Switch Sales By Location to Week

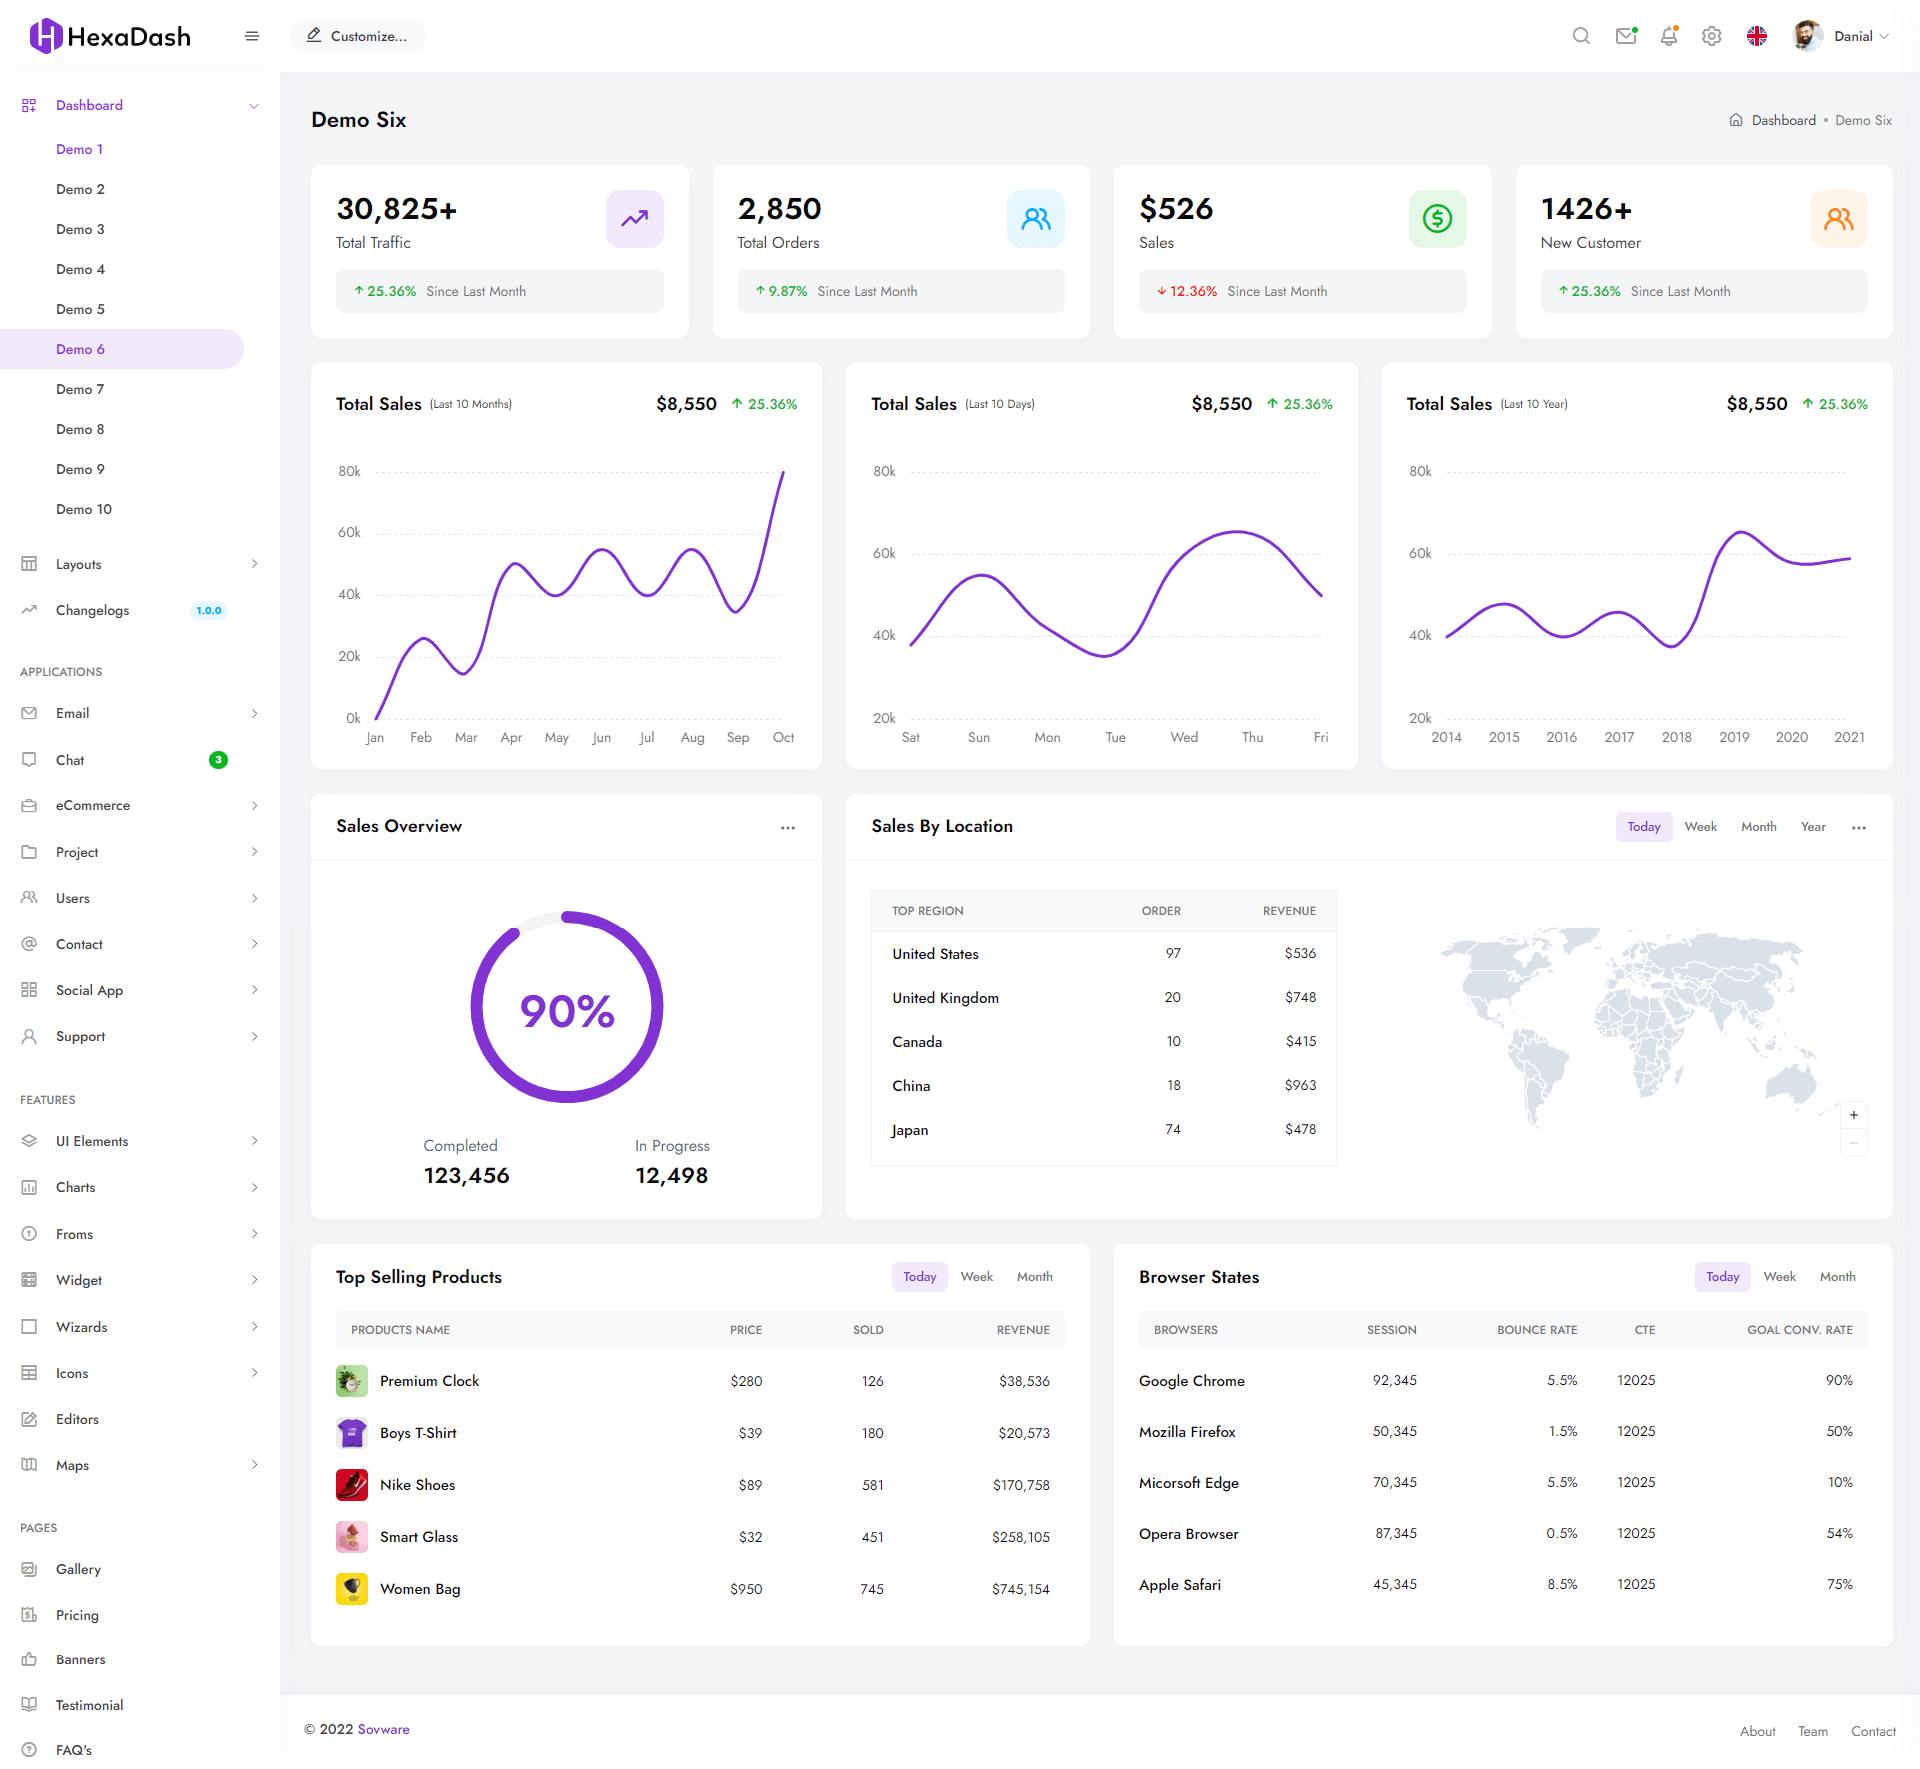[x=1700, y=827]
